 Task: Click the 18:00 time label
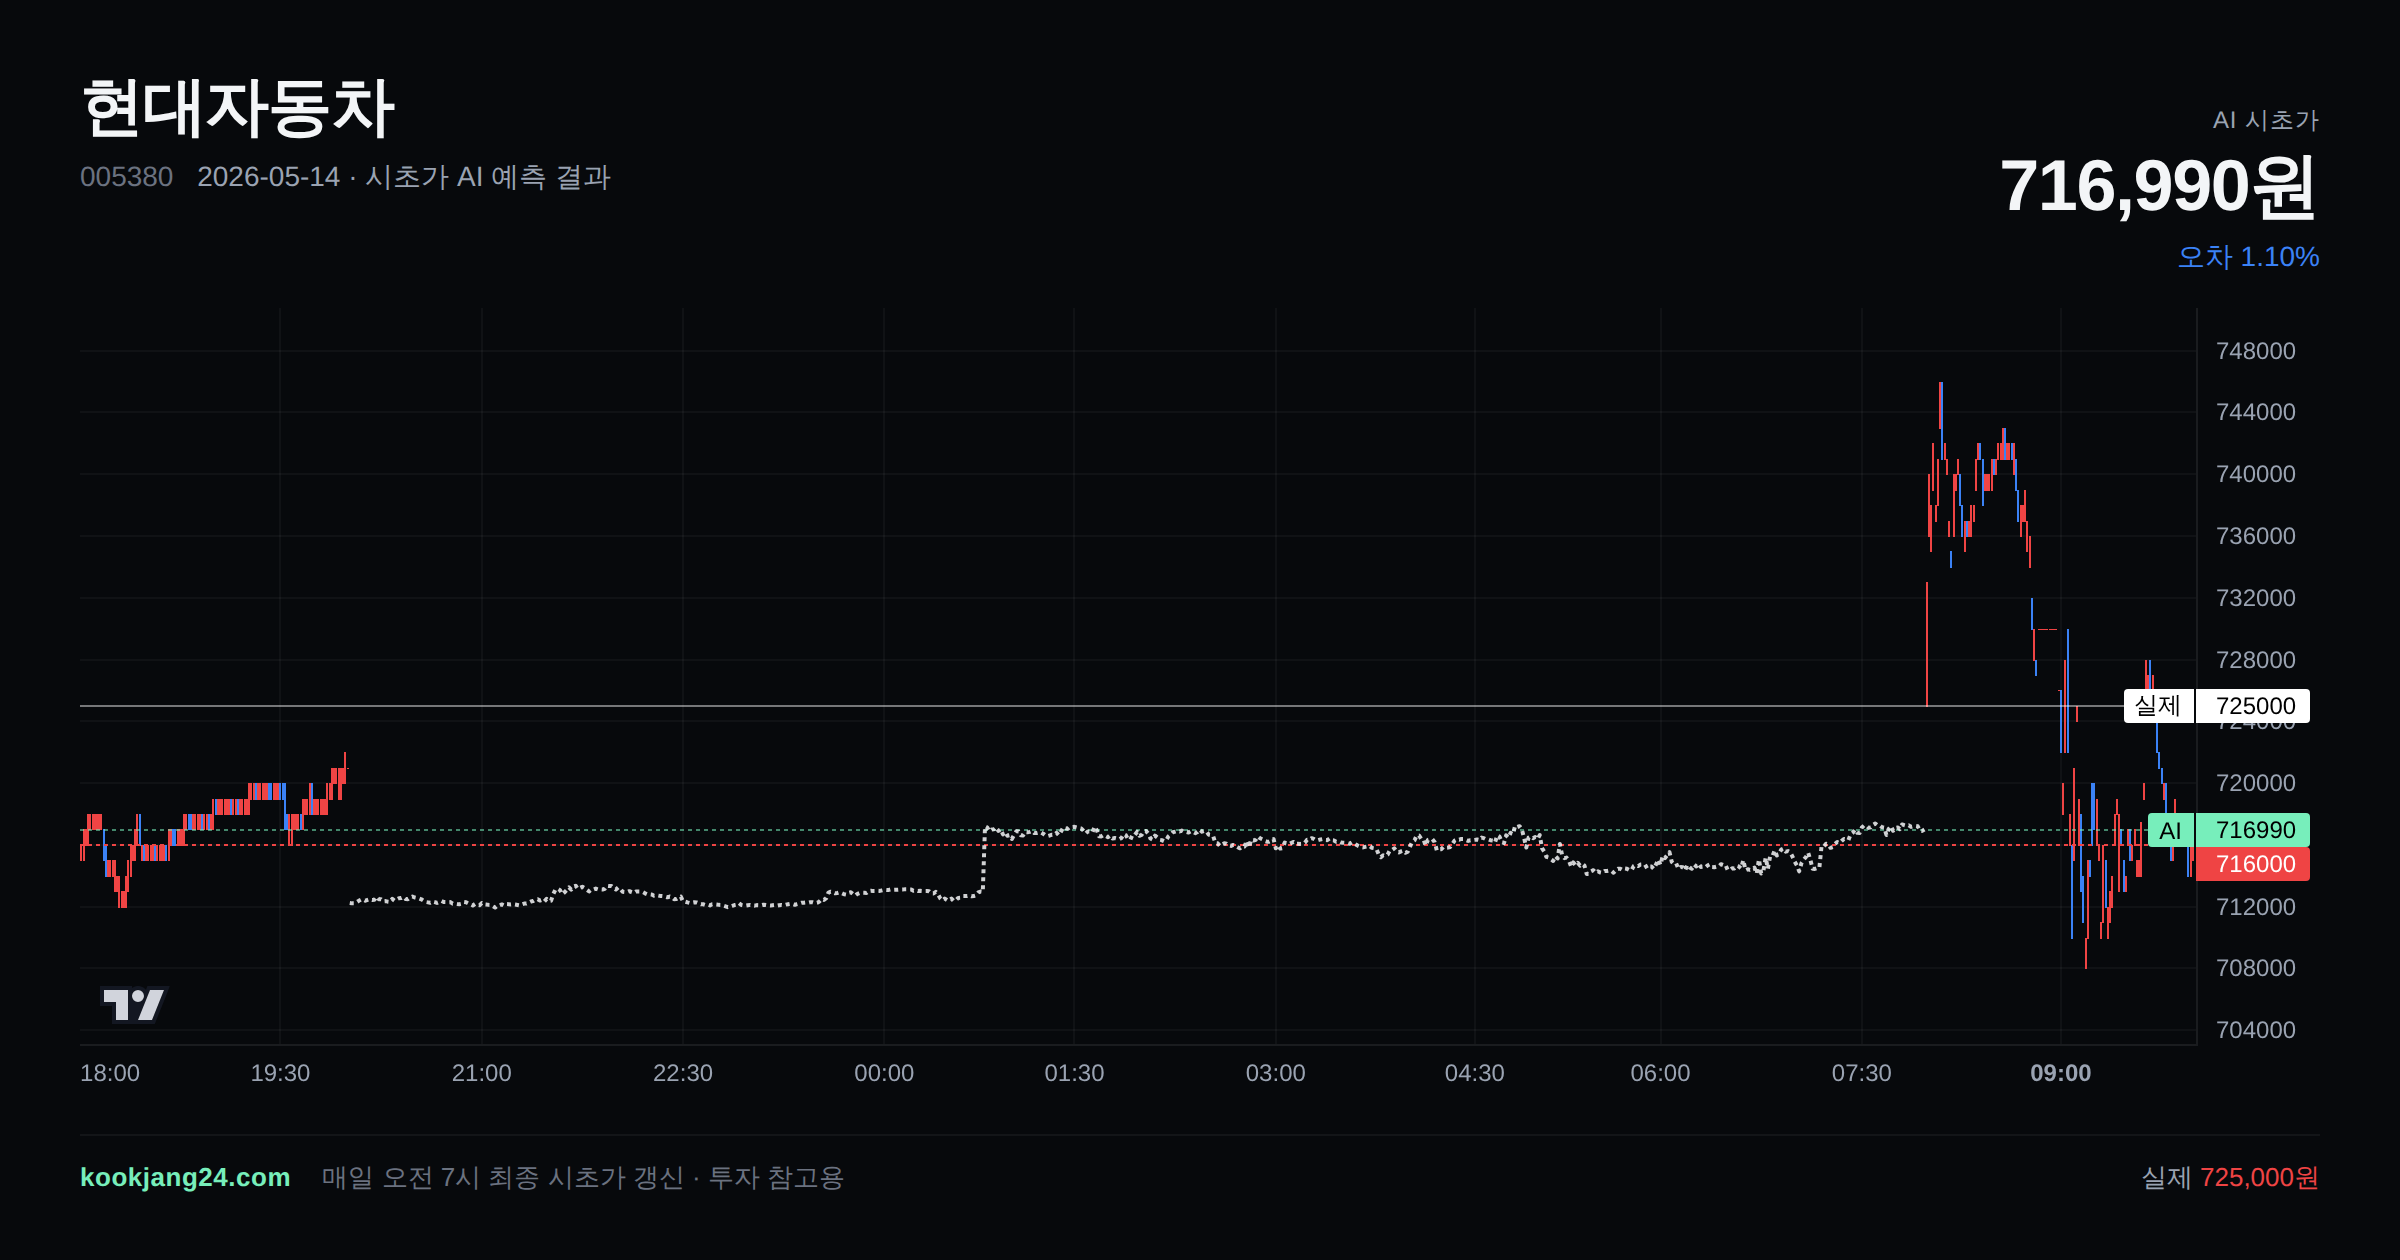tap(110, 1073)
